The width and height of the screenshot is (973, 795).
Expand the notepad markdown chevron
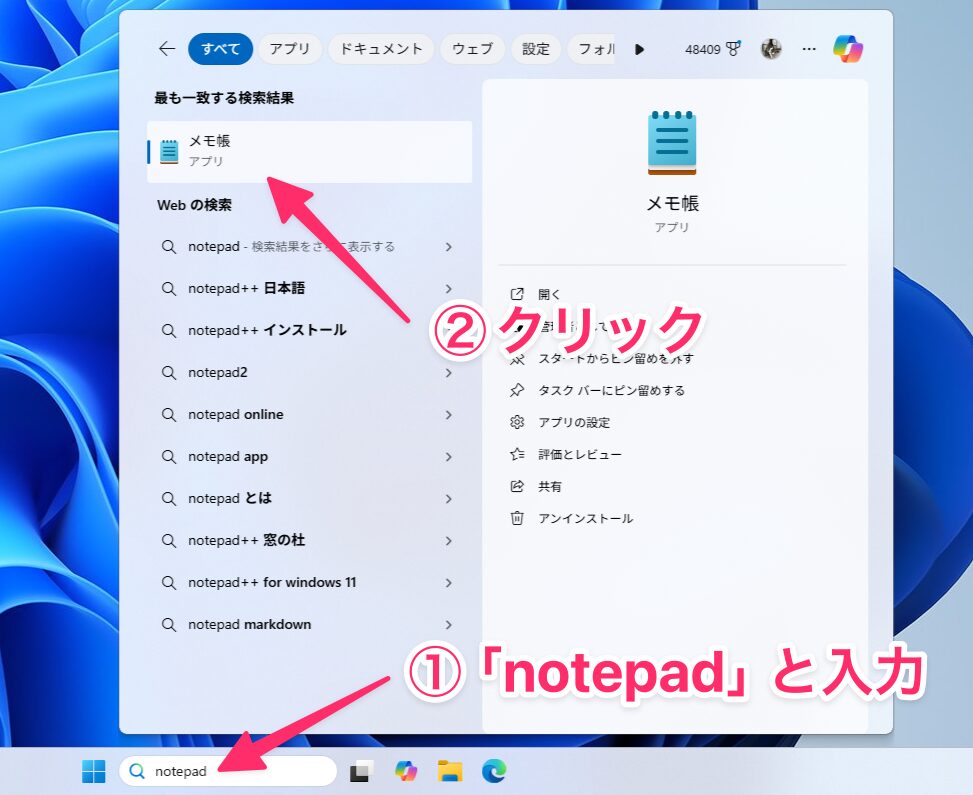click(x=449, y=625)
